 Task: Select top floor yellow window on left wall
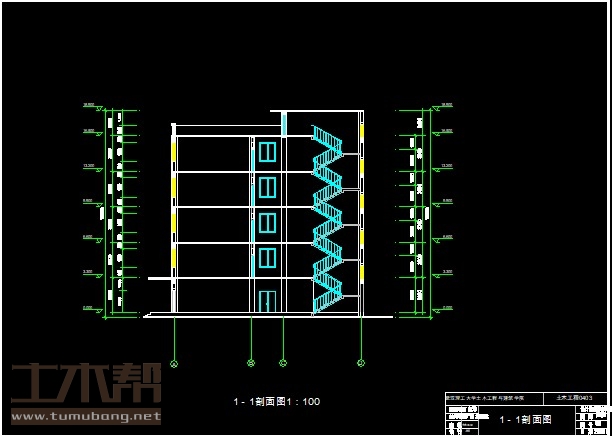pos(175,151)
